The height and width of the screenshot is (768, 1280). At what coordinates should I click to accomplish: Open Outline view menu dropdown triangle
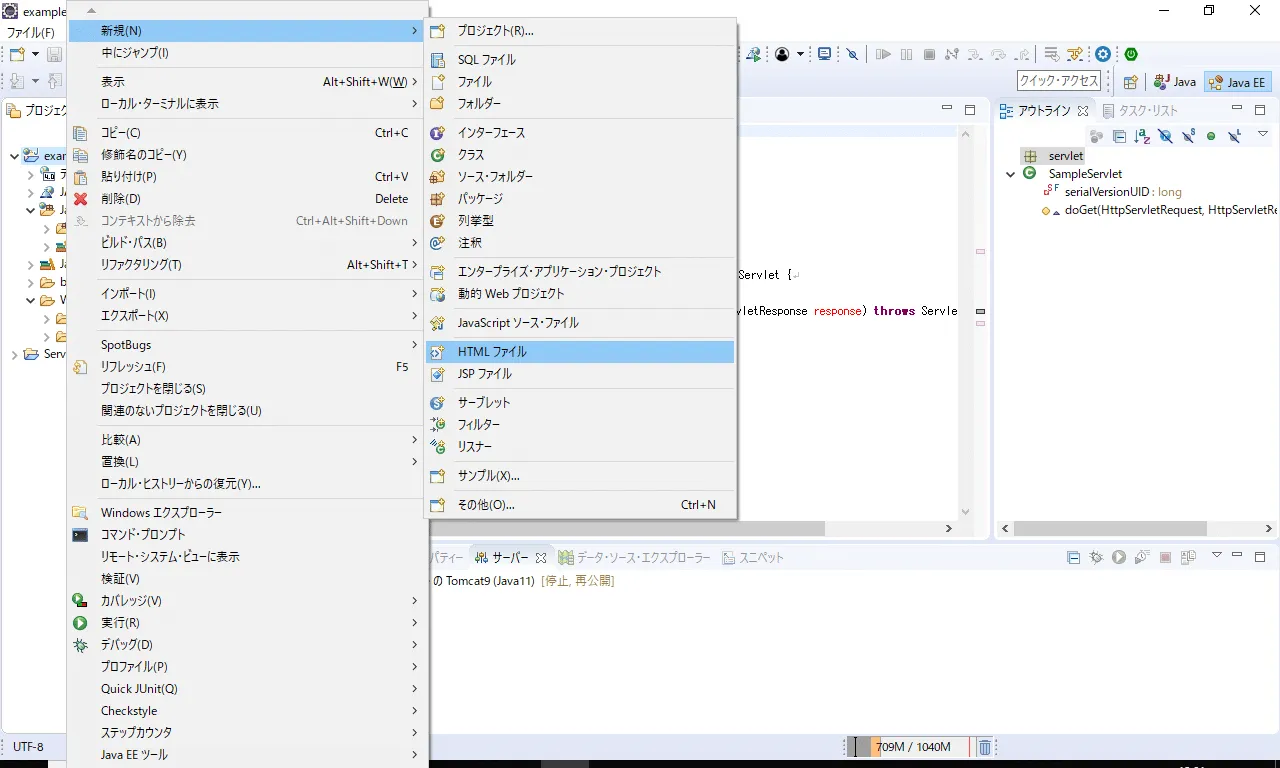(x=1264, y=134)
